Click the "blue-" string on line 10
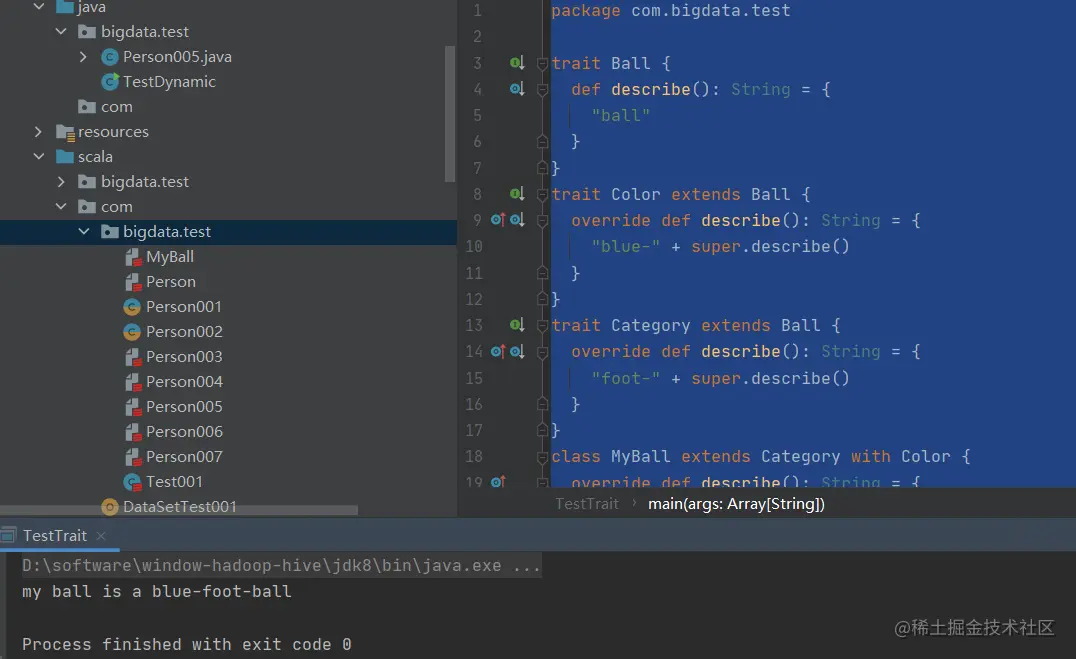 pyautogui.click(x=626, y=246)
